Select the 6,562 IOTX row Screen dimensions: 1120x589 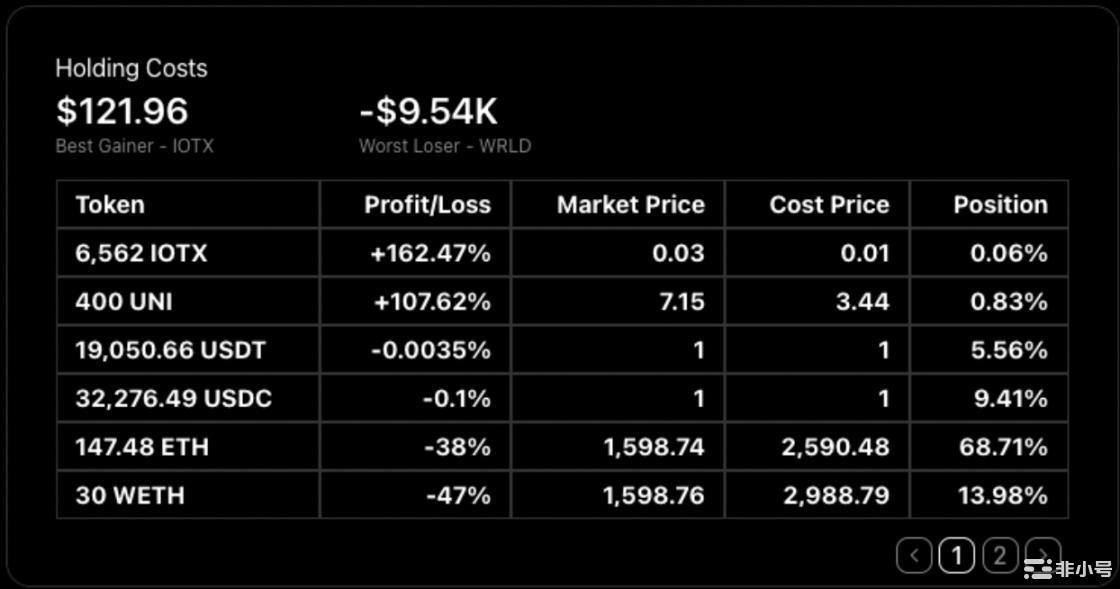pos(141,253)
